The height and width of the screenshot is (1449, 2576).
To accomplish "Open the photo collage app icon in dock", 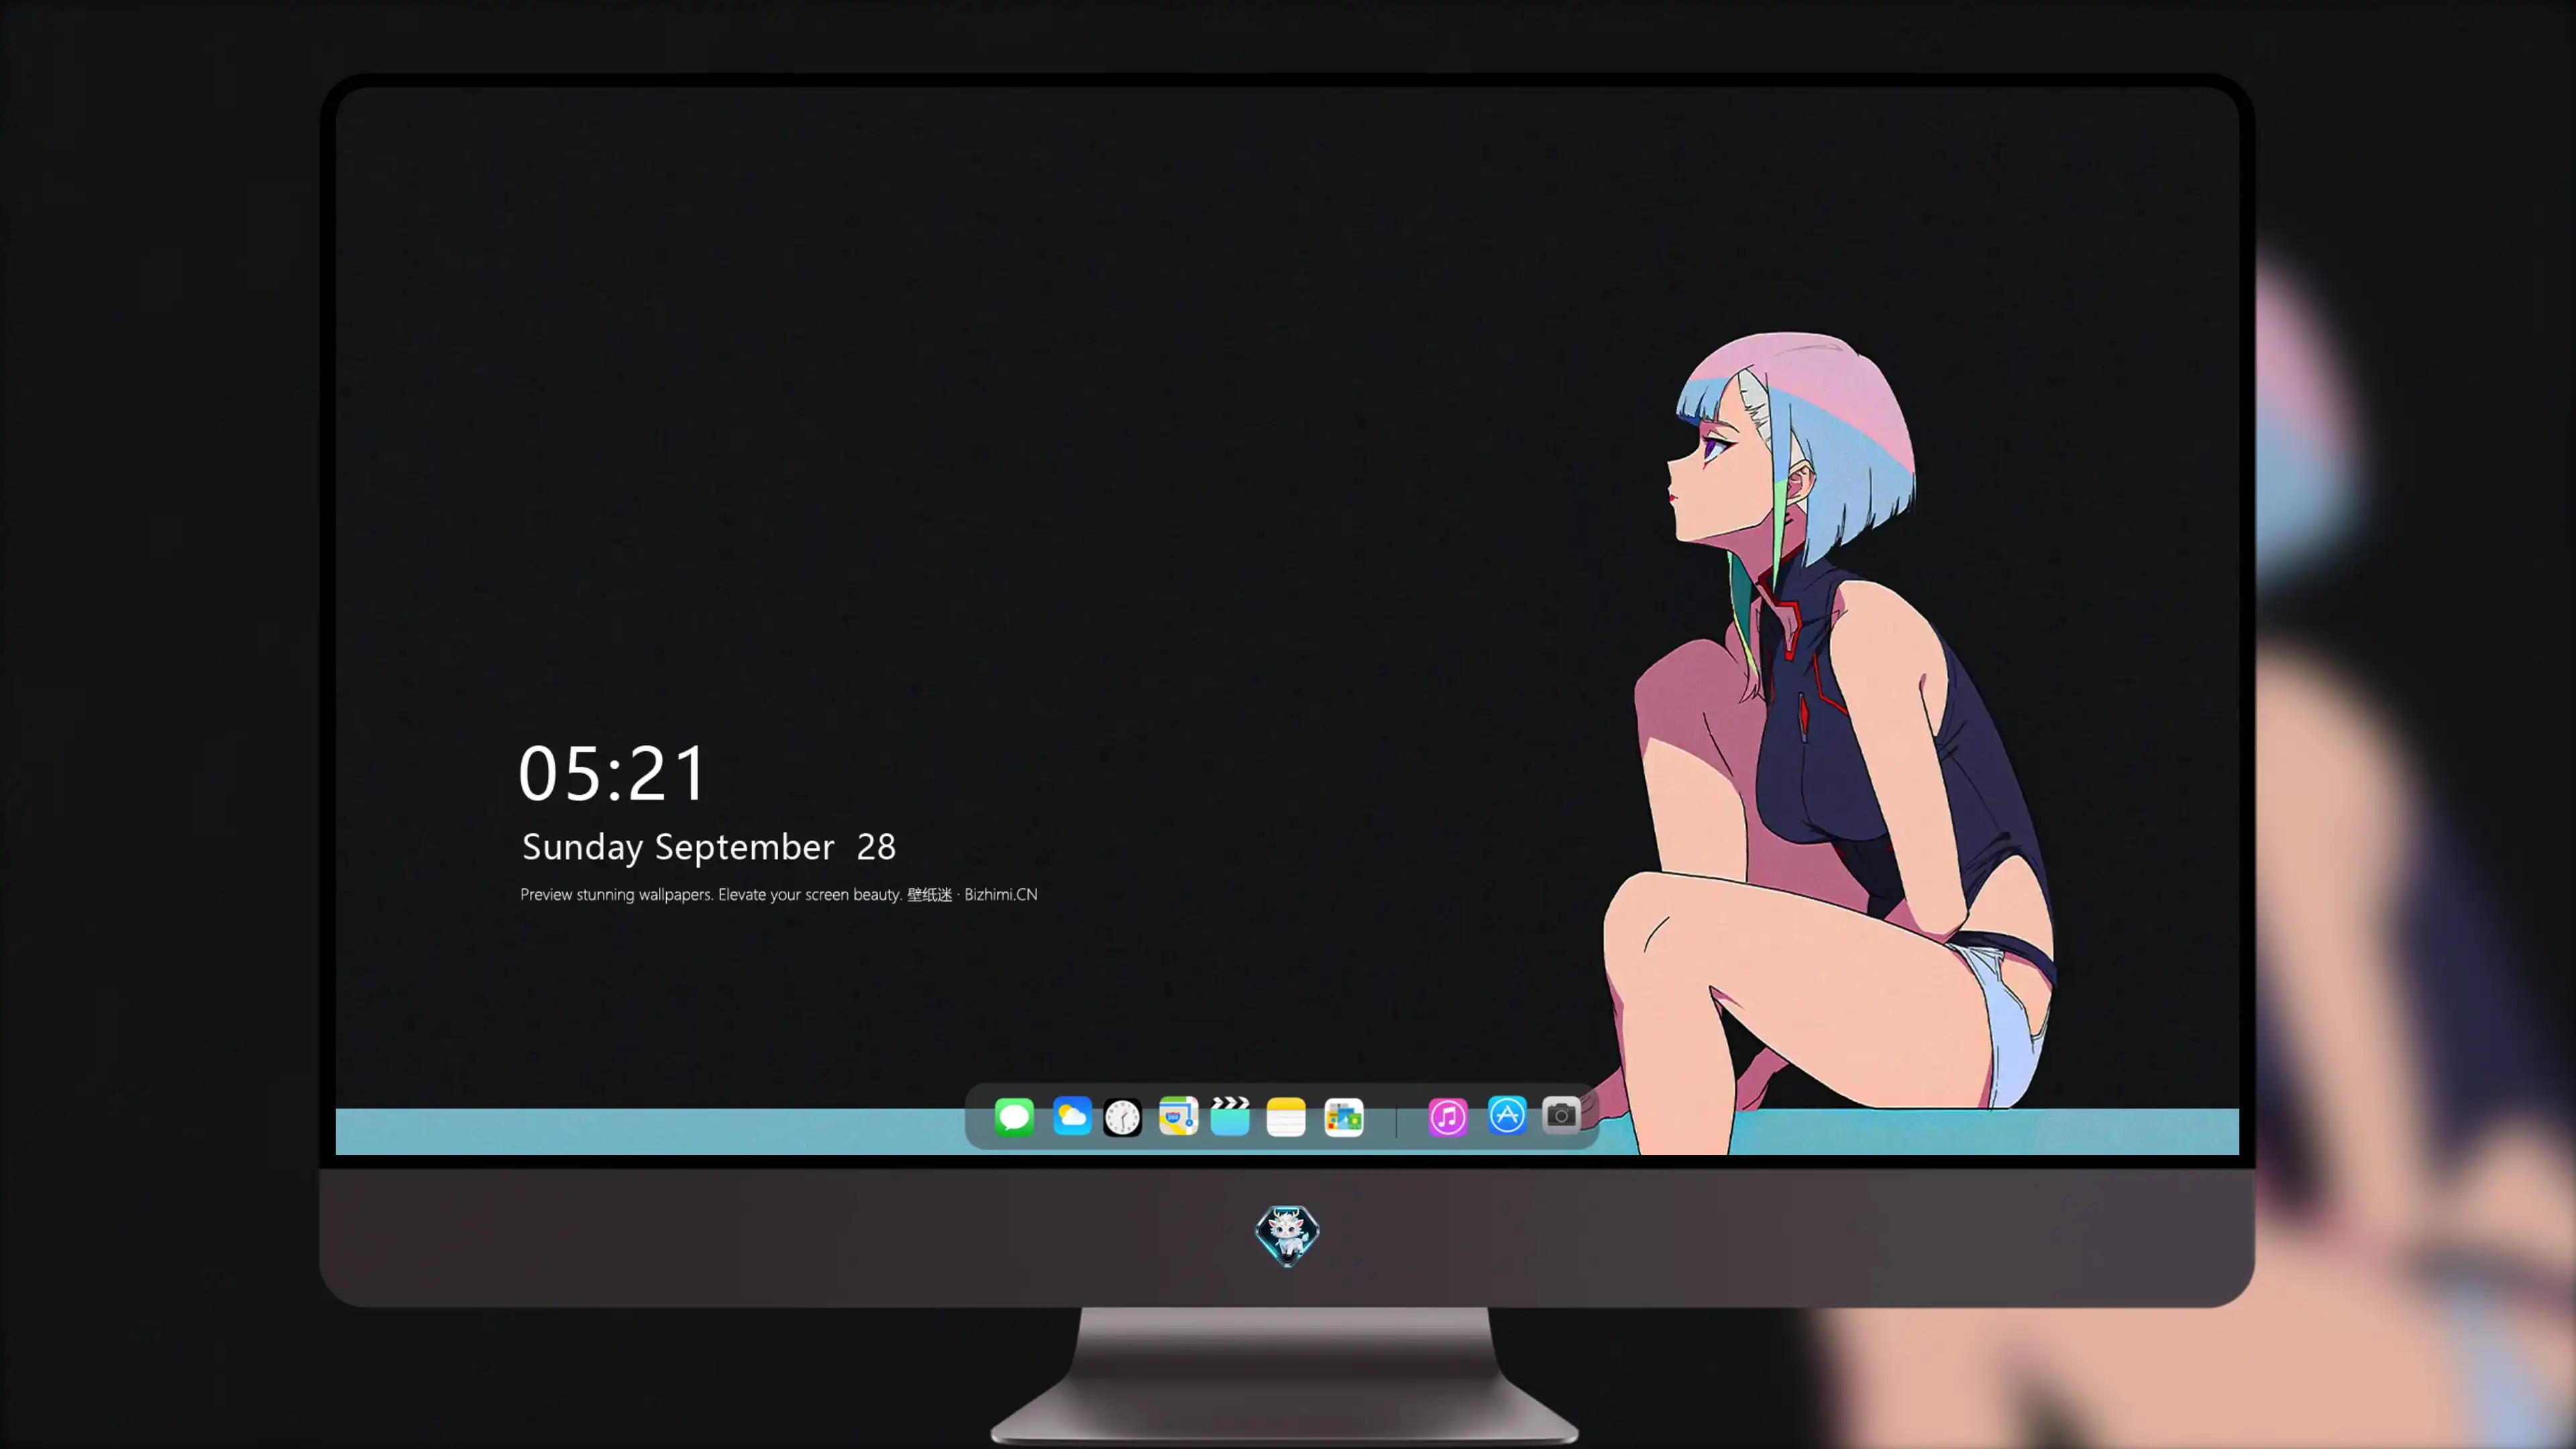I will (x=1344, y=1117).
